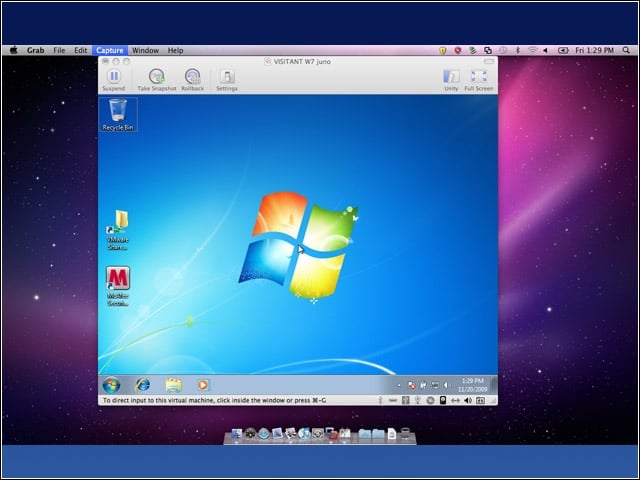Click the Wi-Fi menu bar icon
This screenshot has height=480, width=640.
pos(533,50)
